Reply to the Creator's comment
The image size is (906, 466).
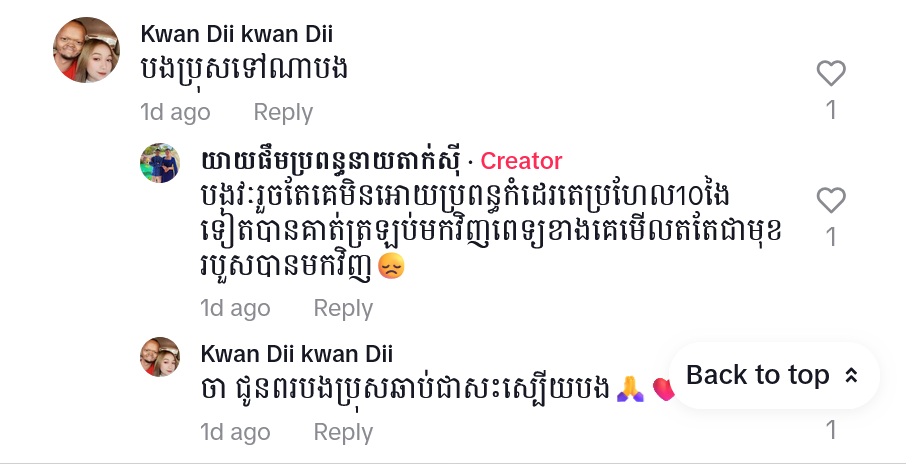[343, 308]
